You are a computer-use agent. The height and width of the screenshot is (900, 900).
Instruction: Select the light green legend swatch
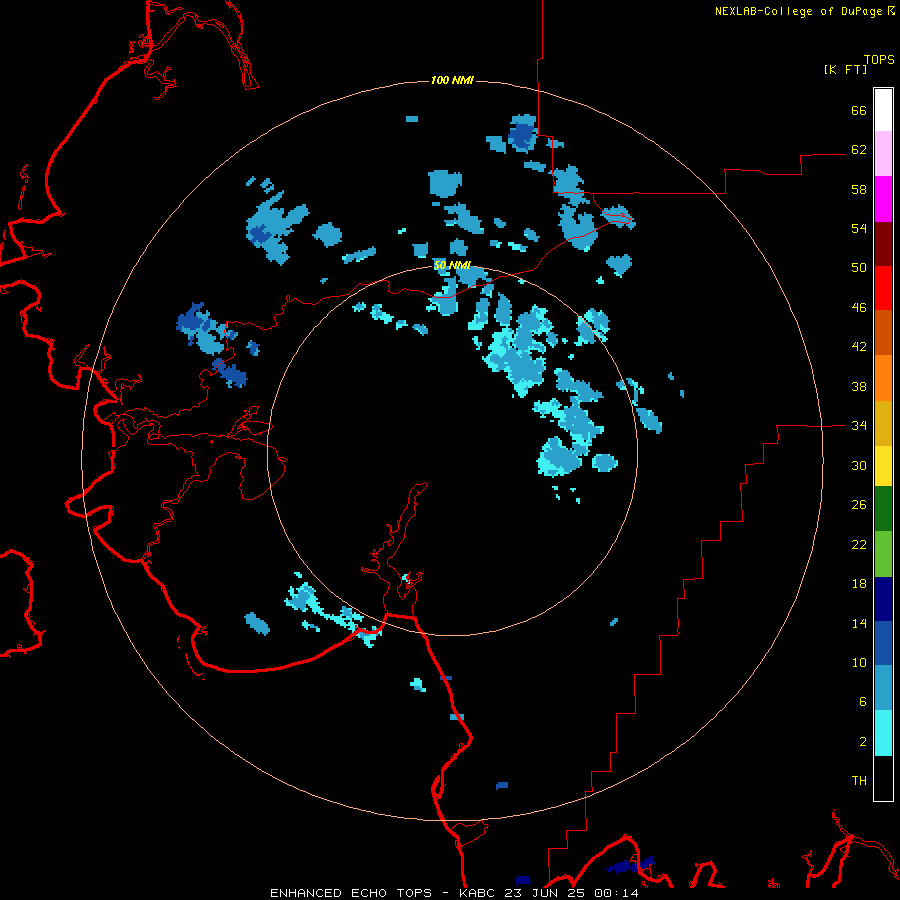click(x=883, y=554)
